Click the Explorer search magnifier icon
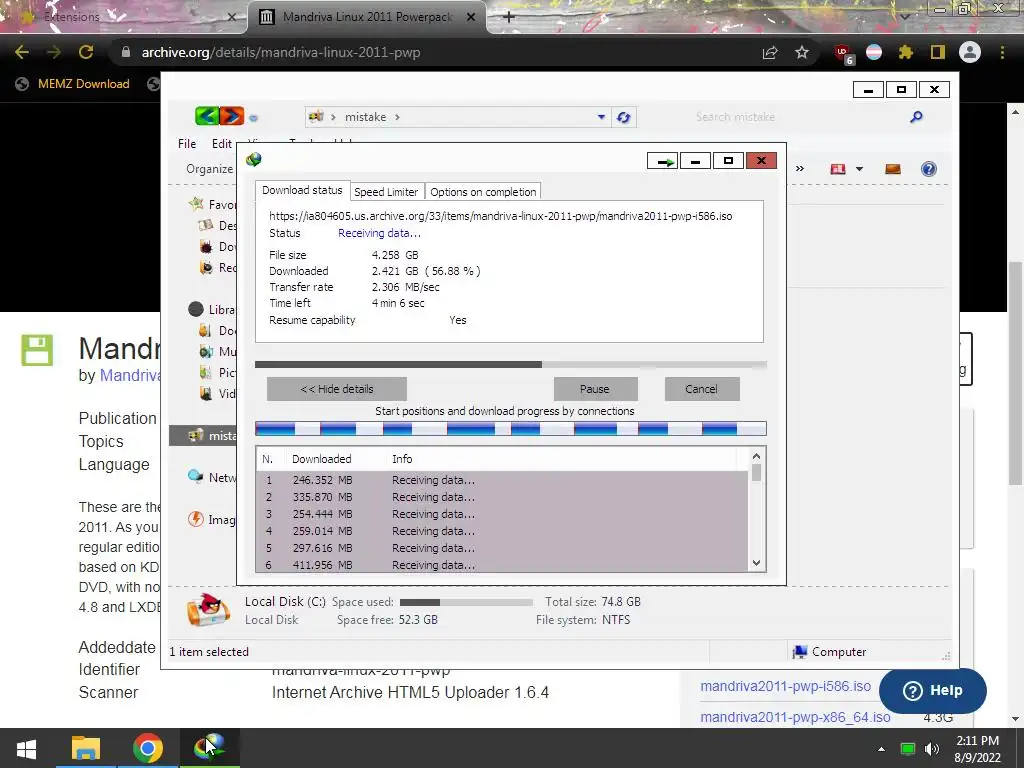Image resolution: width=1024 pixels, height=768 pixels. click(916, 117)
